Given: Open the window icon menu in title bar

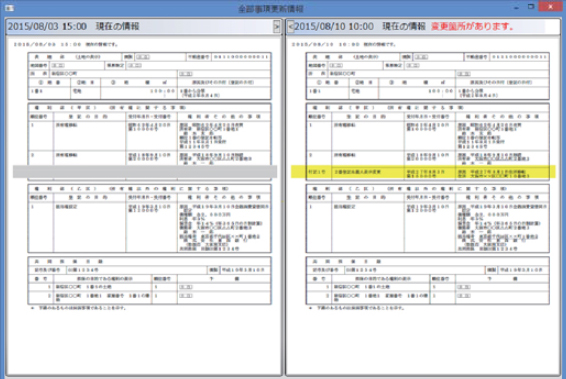Looking at the screenshot, I should pos(10,8).
